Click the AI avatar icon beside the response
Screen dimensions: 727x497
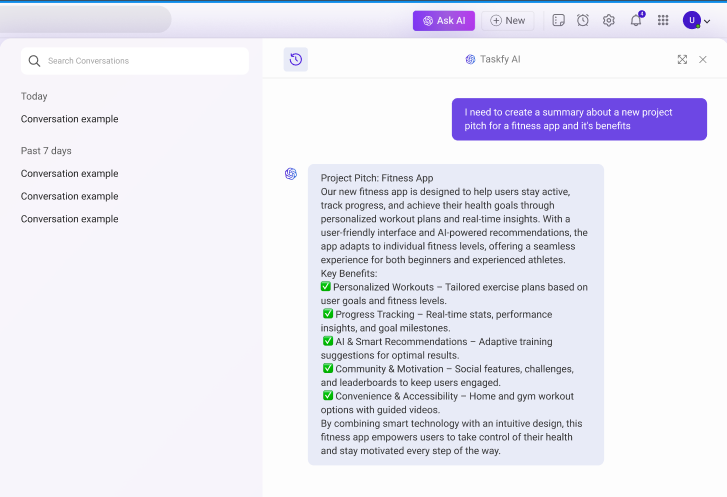point(291,173)
